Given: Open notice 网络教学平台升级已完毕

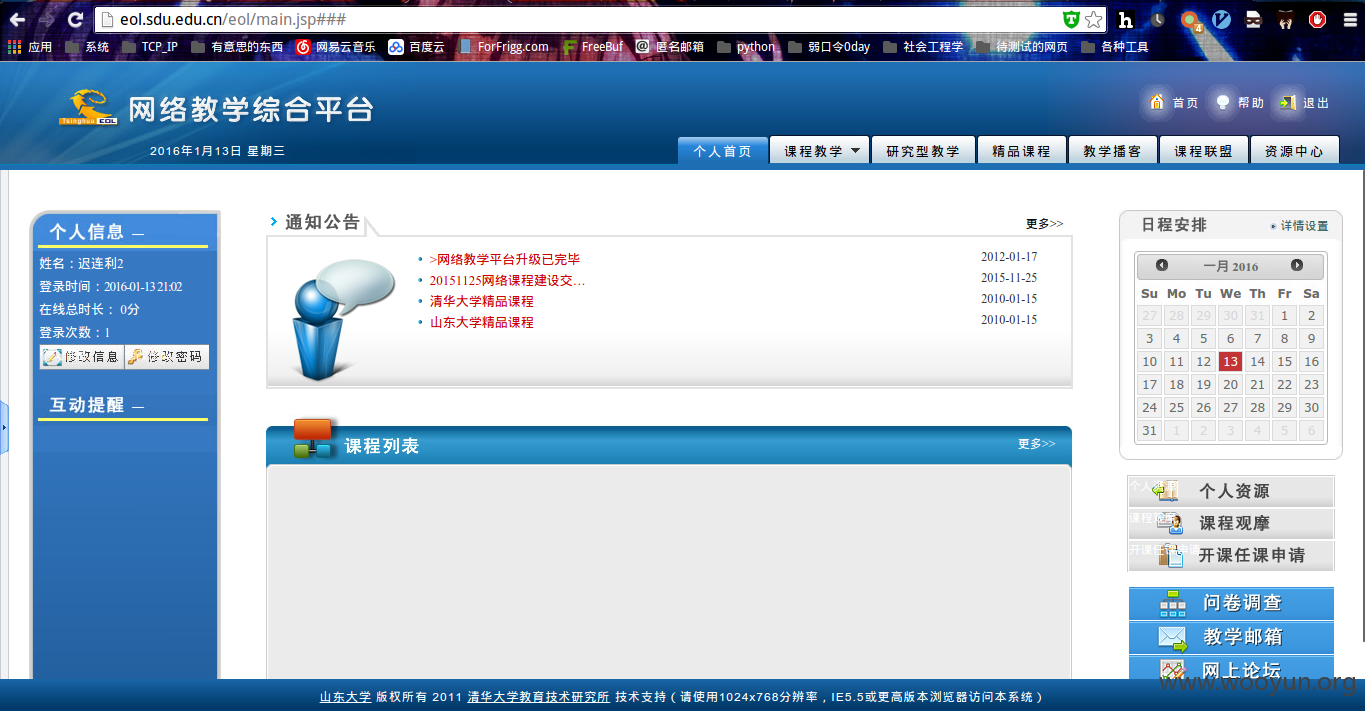Looking at the screenshot, I should tap(504, 259).
